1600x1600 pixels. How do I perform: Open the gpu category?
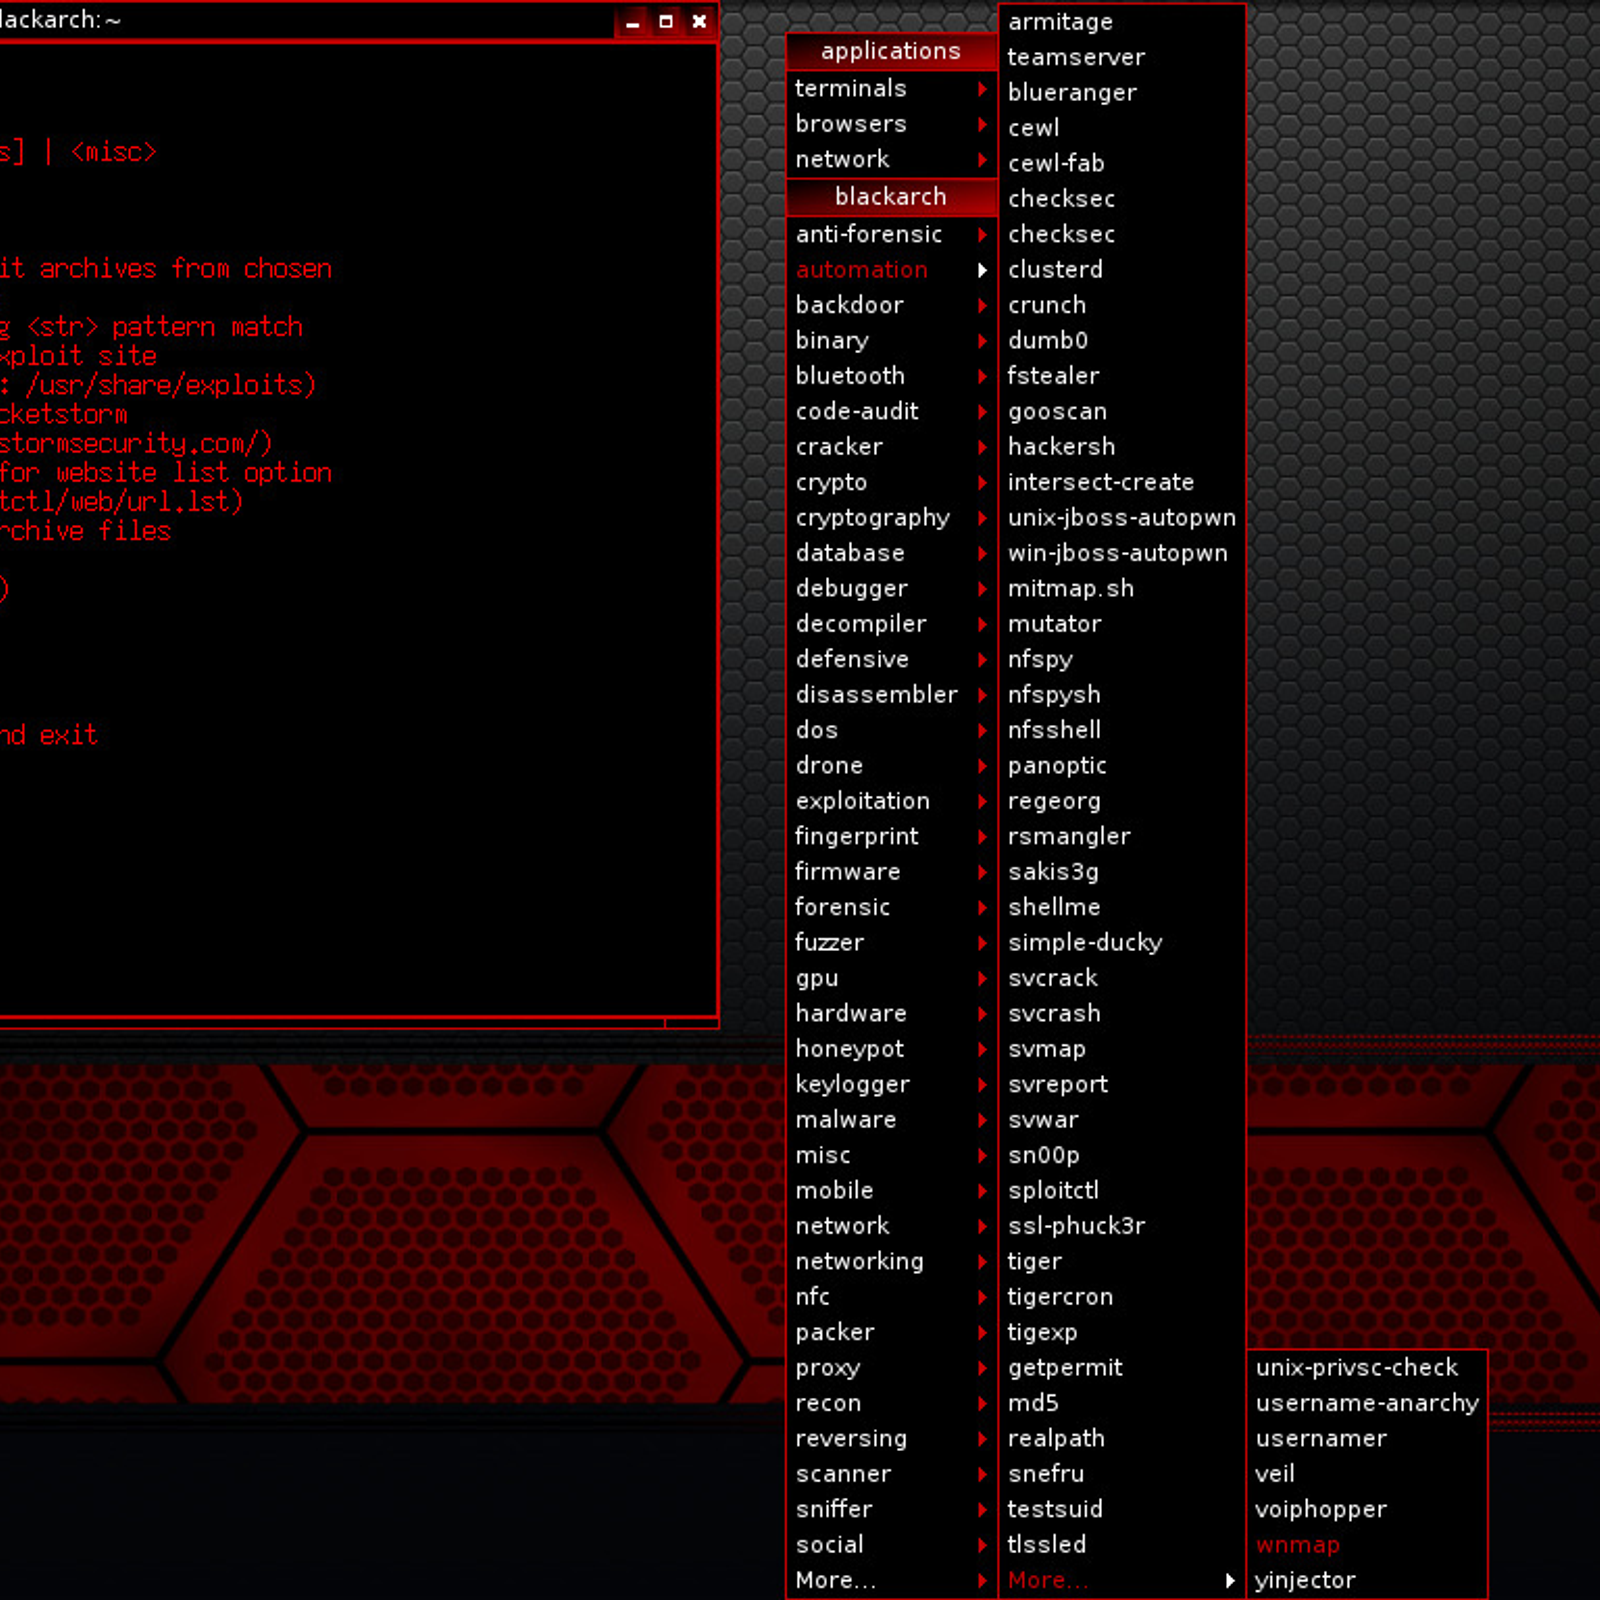click(x=892, y=978)
